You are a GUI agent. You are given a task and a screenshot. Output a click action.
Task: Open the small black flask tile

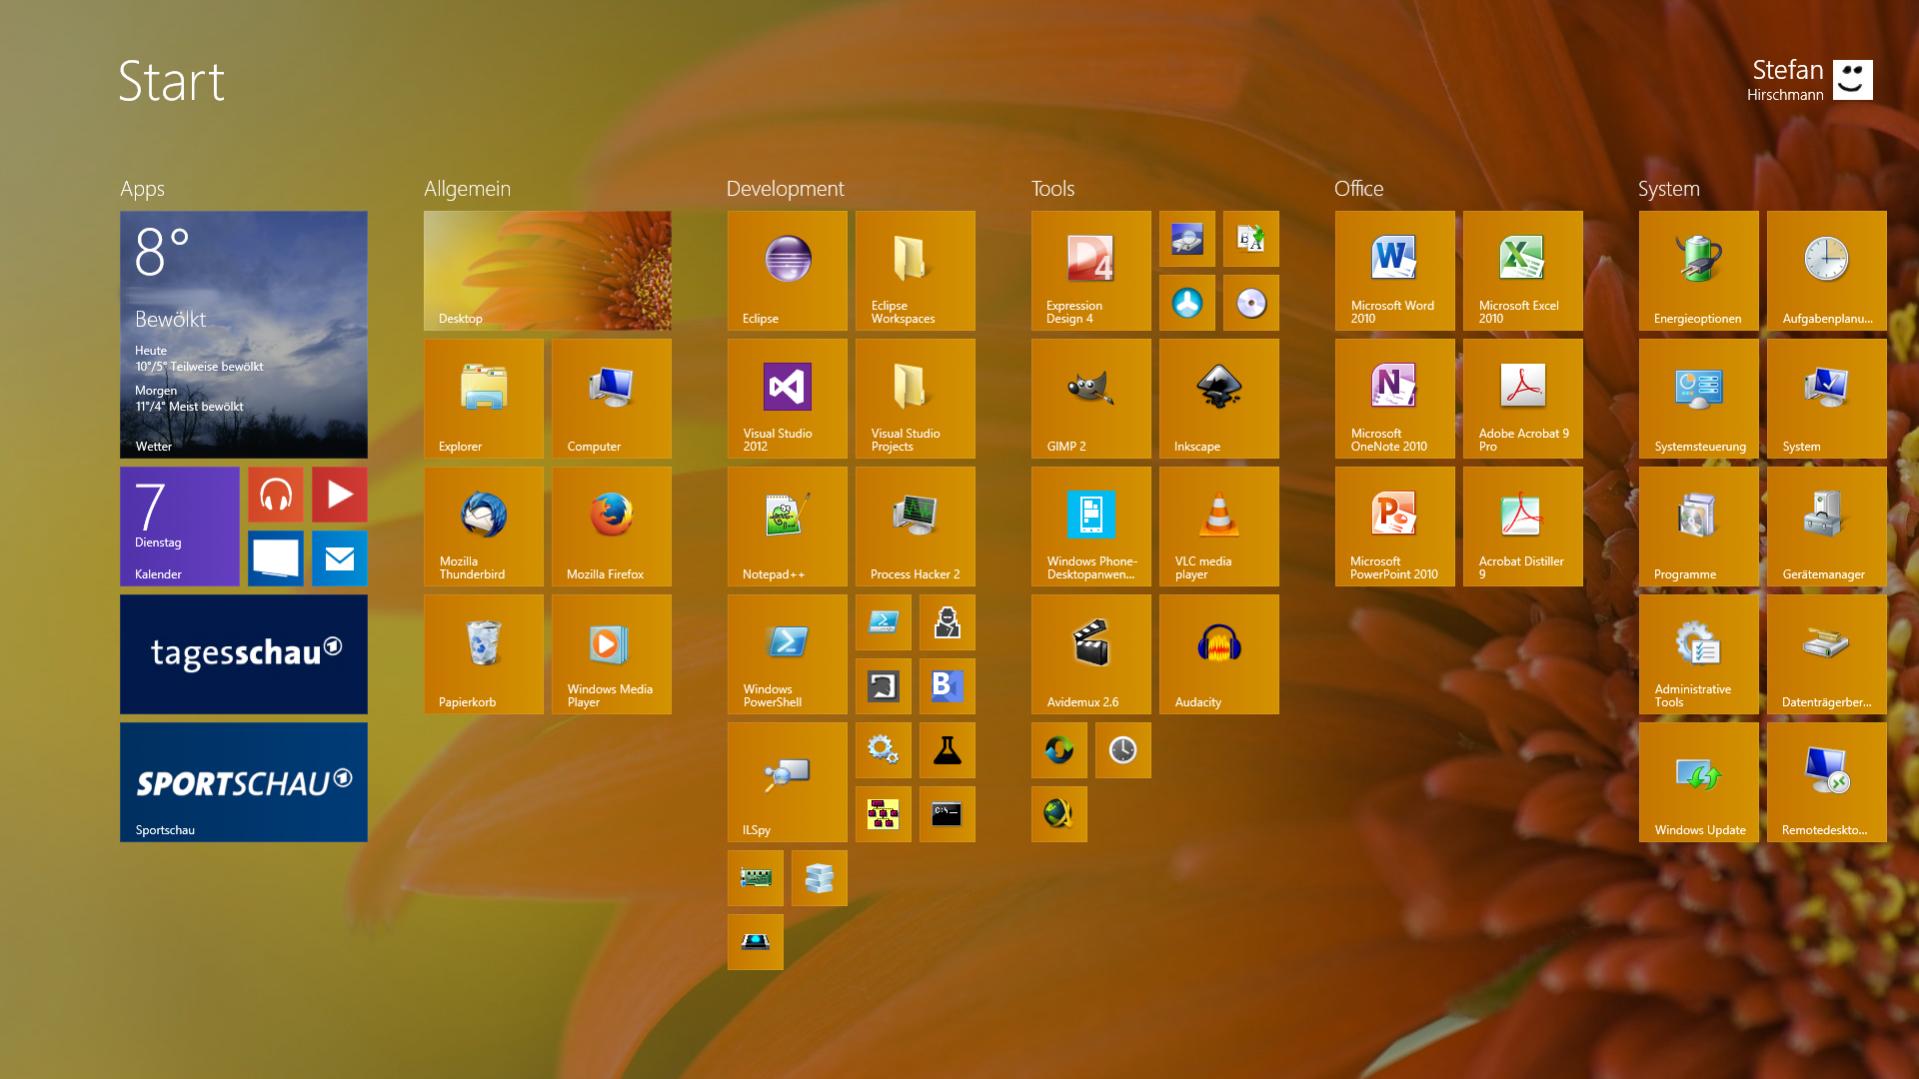click(x=948, y=750)
